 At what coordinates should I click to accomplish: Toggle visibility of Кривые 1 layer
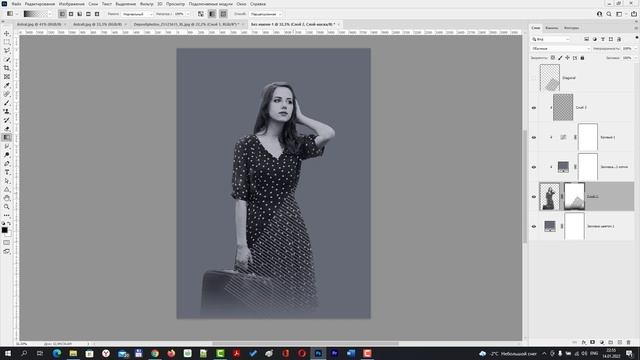click(534, 138)
